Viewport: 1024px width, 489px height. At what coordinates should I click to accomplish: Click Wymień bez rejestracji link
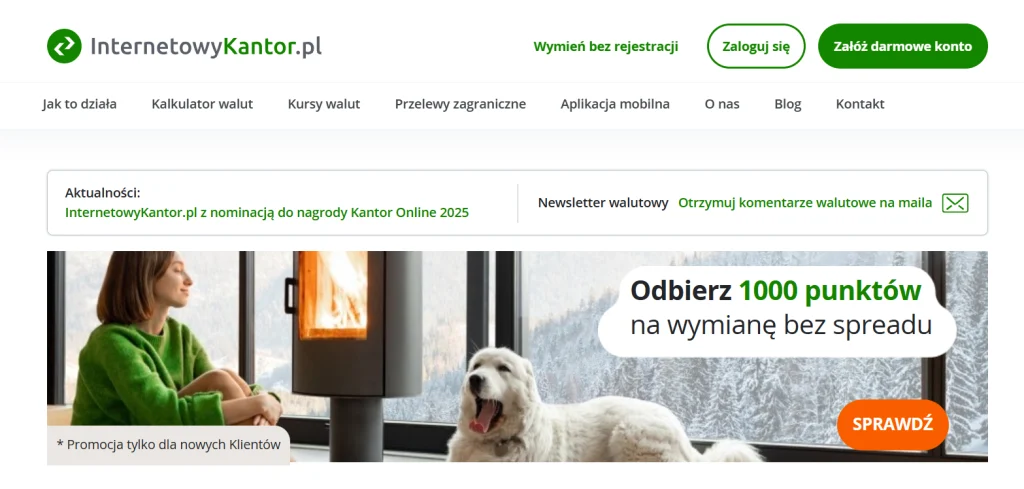point(605,46)
